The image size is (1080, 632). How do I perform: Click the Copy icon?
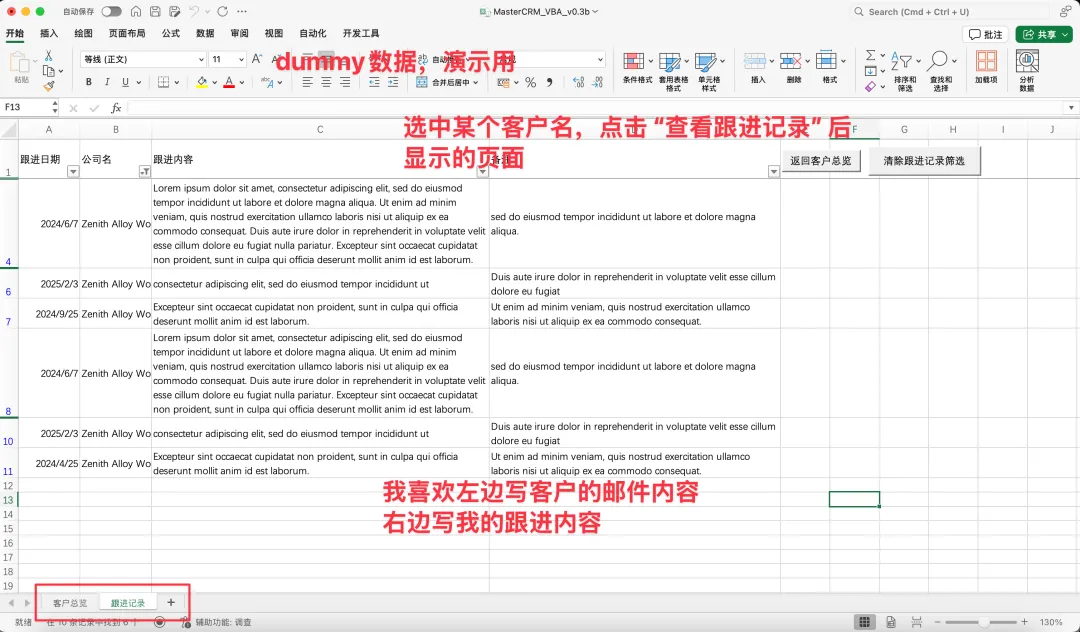point(48,71)
